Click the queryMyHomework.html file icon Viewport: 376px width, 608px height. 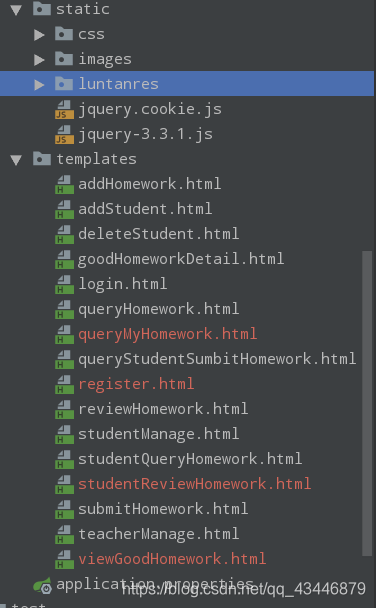click(64, 334)
